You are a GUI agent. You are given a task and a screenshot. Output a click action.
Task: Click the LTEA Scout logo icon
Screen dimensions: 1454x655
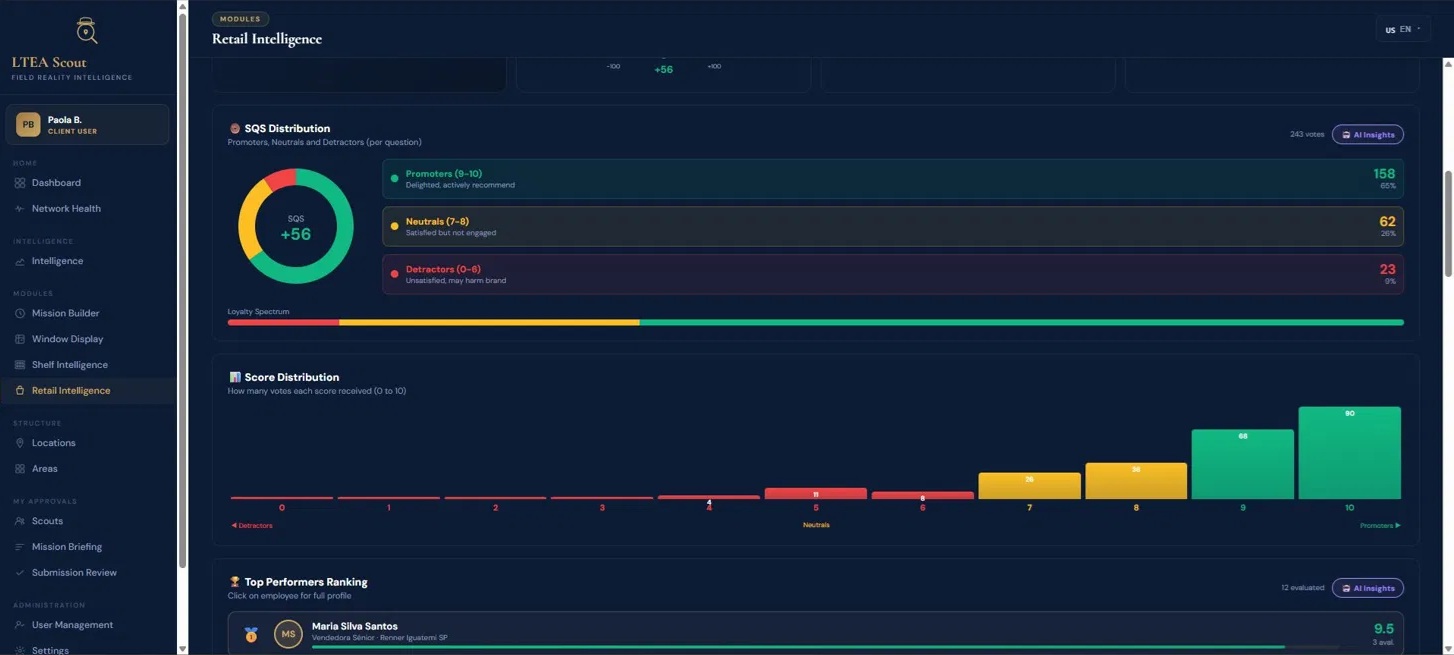pos(87,31)
